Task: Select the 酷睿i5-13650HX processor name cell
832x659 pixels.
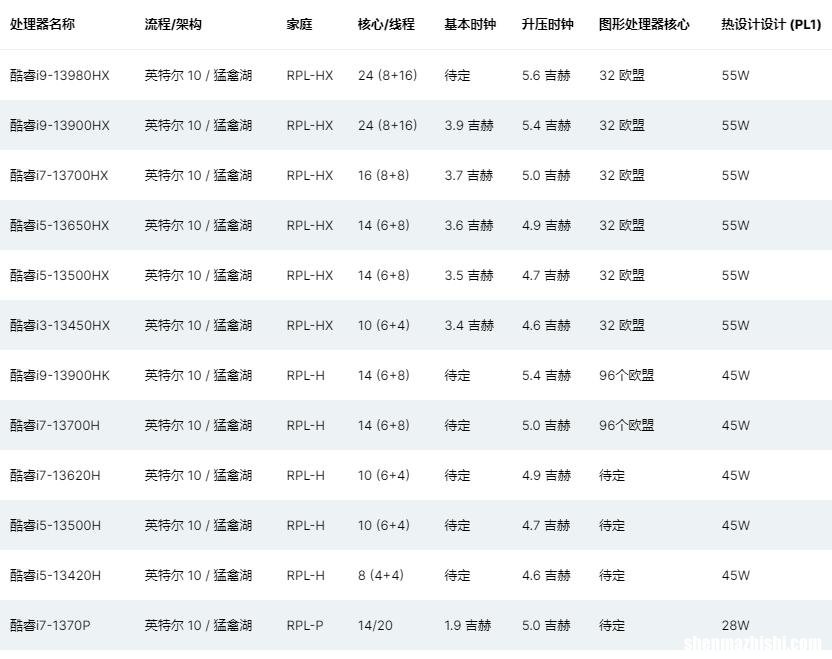Action: 59,225
